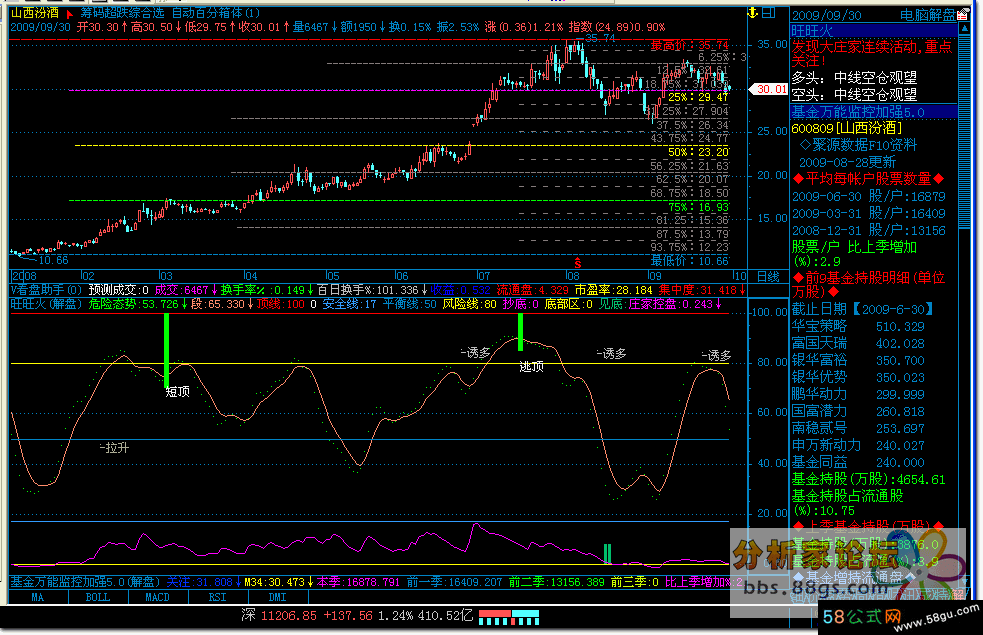Click the 截止日期【2009-6-30】 line

point(863,309)
